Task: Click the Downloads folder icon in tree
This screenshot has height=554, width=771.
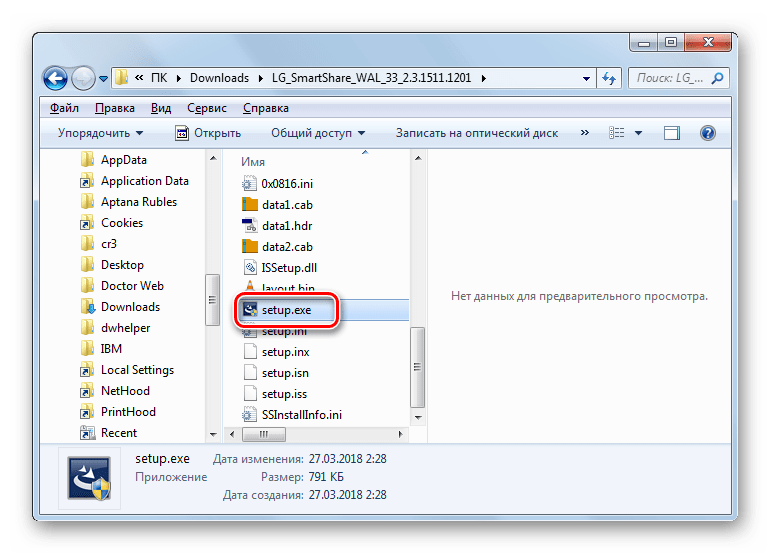Action: (88, 307)
